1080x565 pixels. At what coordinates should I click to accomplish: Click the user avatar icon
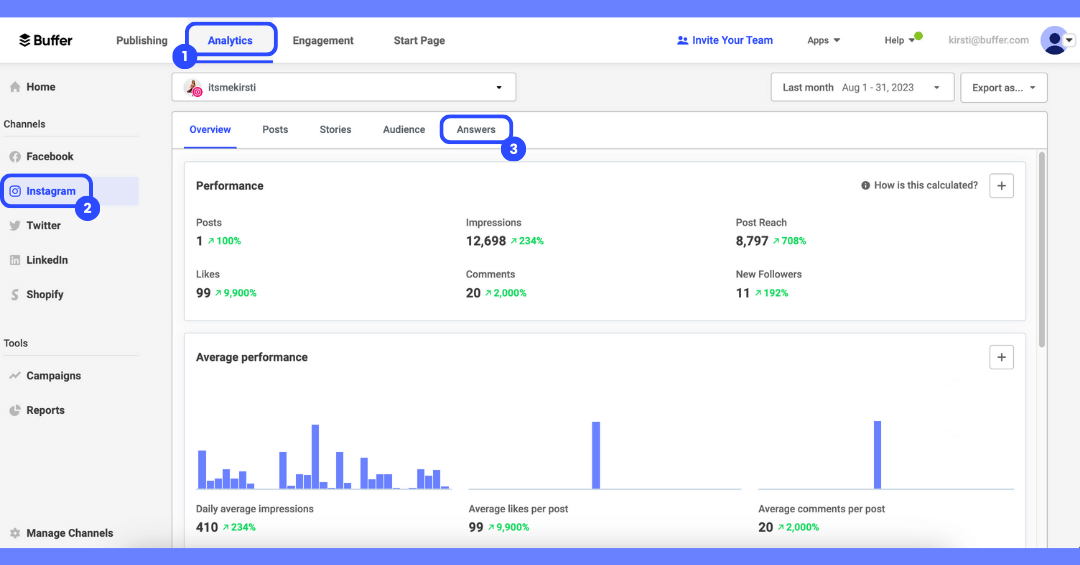pos(1053,41)
